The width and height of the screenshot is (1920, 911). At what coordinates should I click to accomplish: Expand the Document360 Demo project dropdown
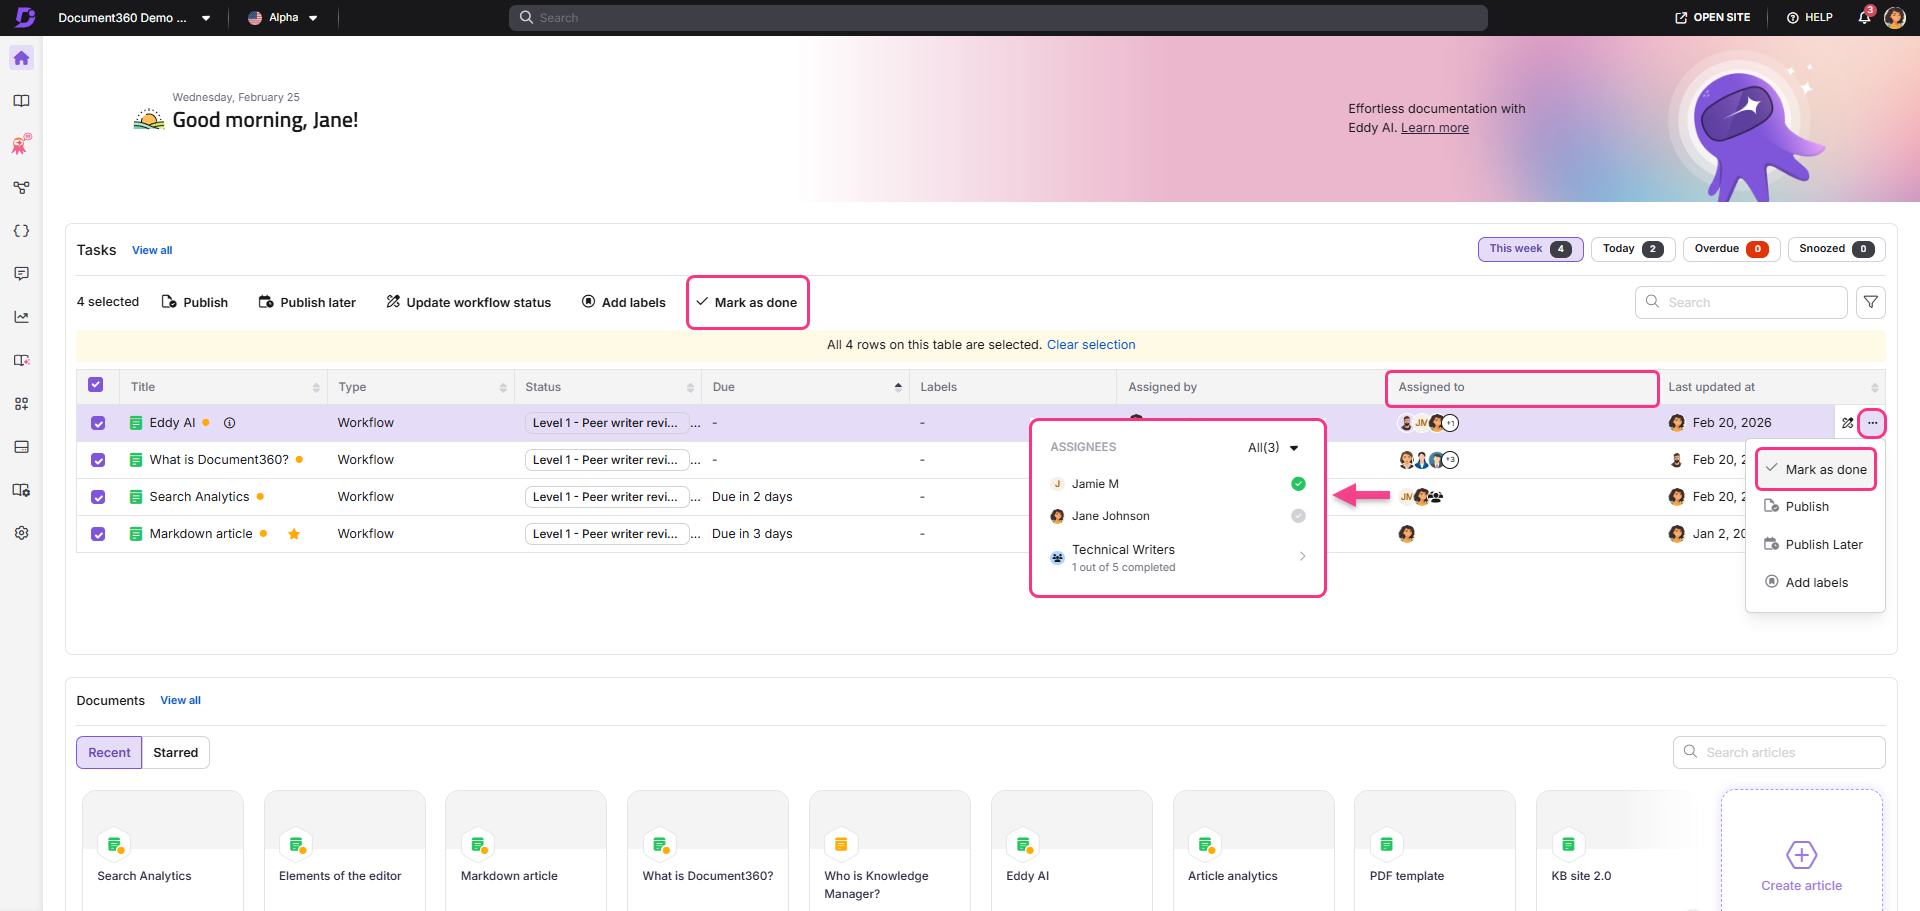click(x=206, y=17)
